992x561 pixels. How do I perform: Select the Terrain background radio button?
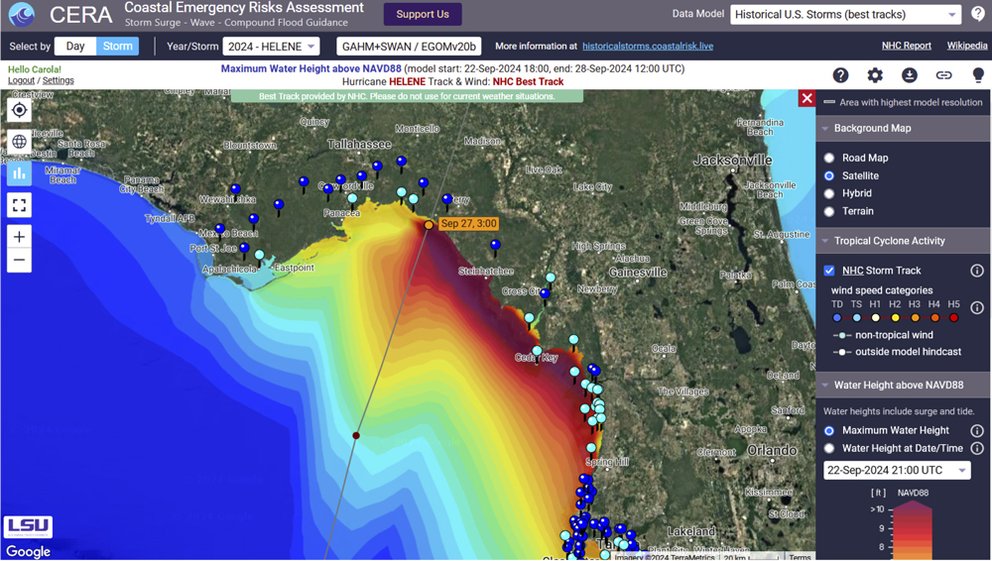tap(829, 211)
